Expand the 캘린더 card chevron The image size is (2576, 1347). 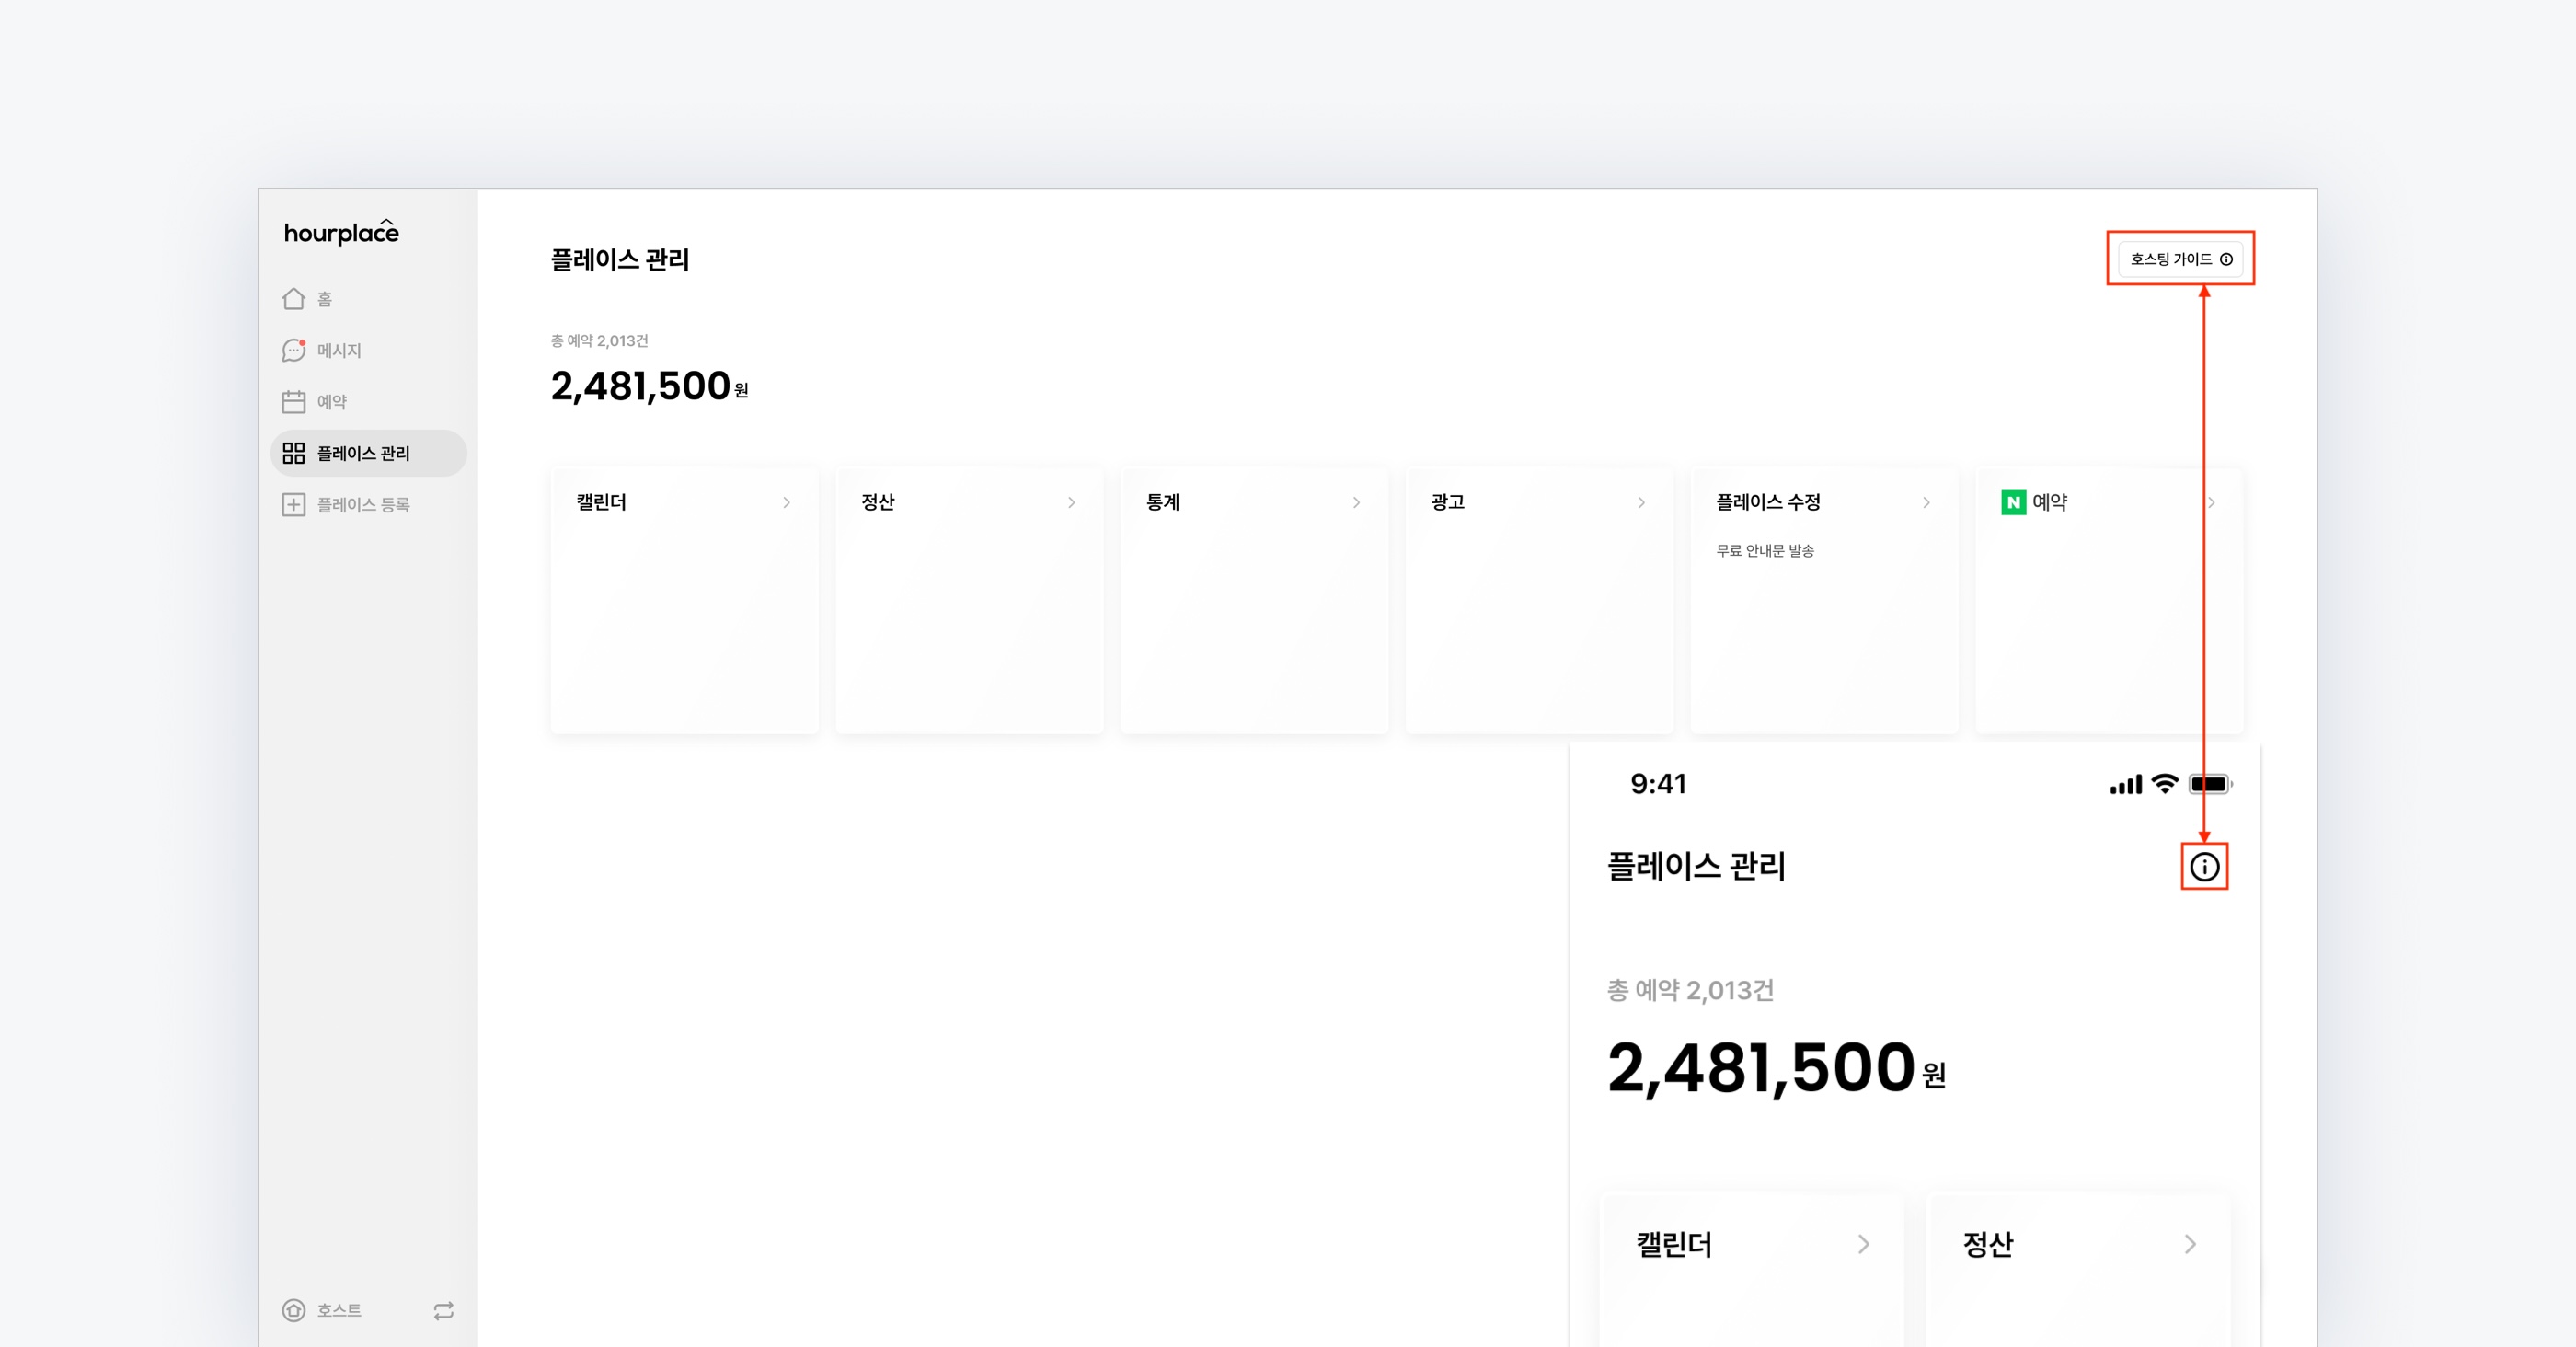click(787, 502)
